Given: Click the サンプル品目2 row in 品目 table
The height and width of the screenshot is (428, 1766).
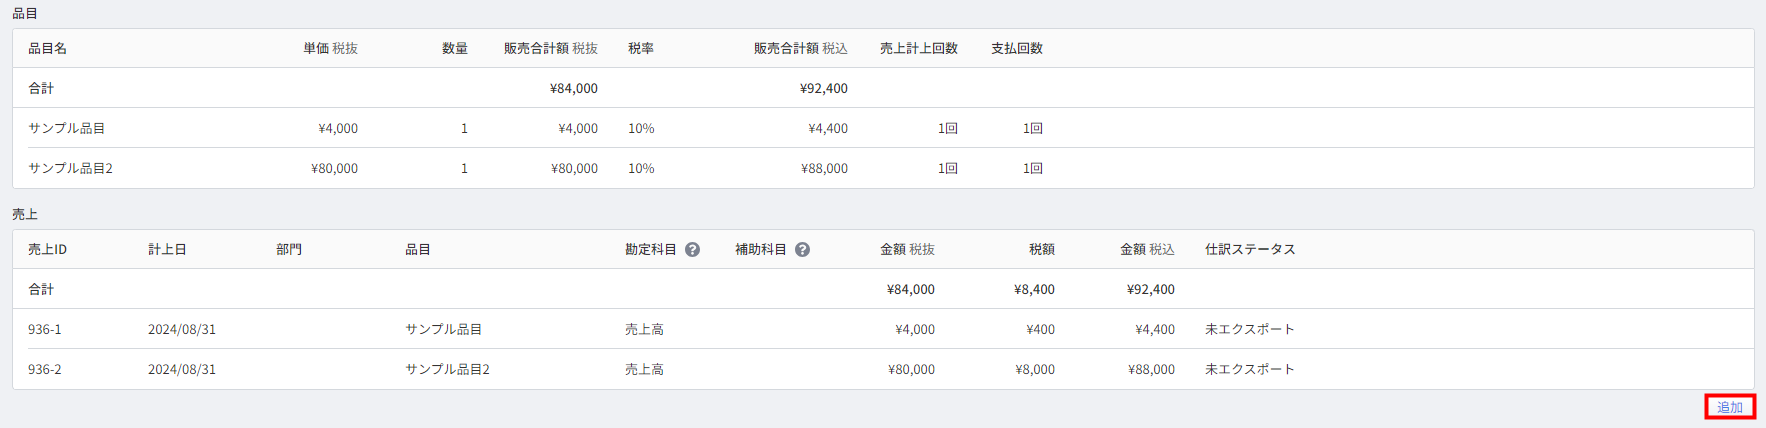Looking at the screenshot, I should coord(883,168).
